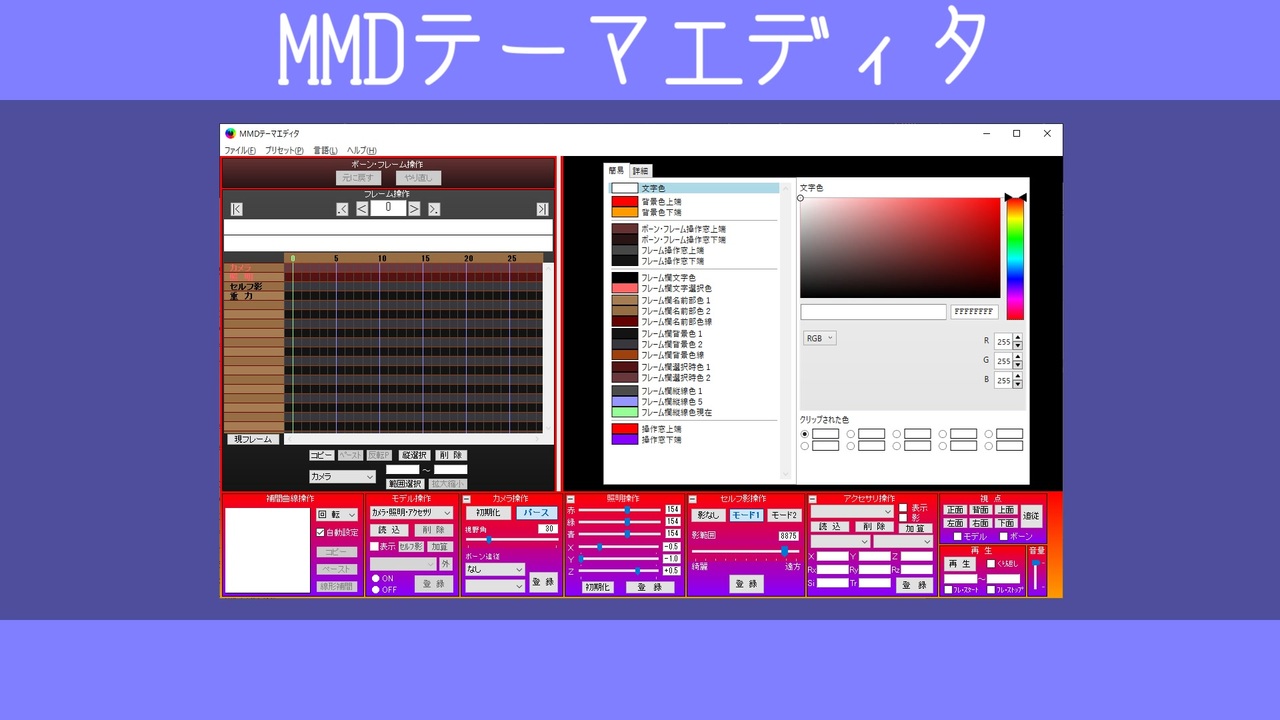The image size is (1280, 720).
Task: Open ファイル menu
Action: click(239, 150)
